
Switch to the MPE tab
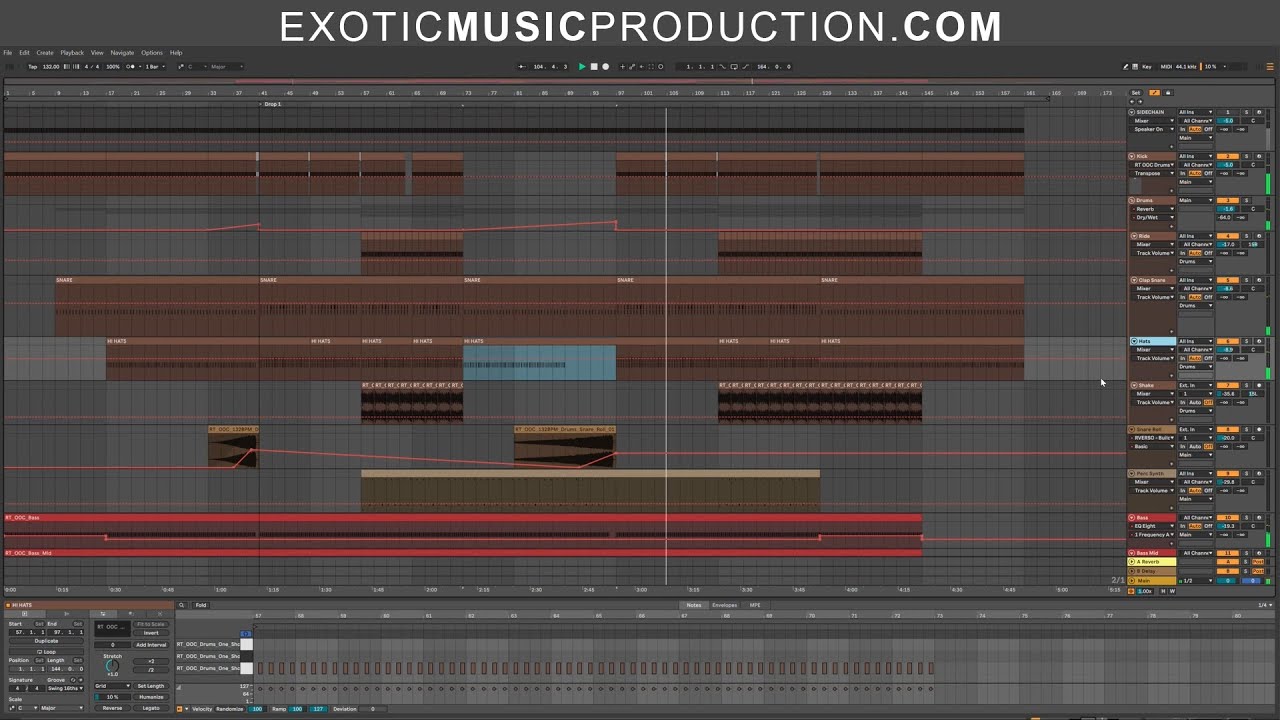pos(755,605)
